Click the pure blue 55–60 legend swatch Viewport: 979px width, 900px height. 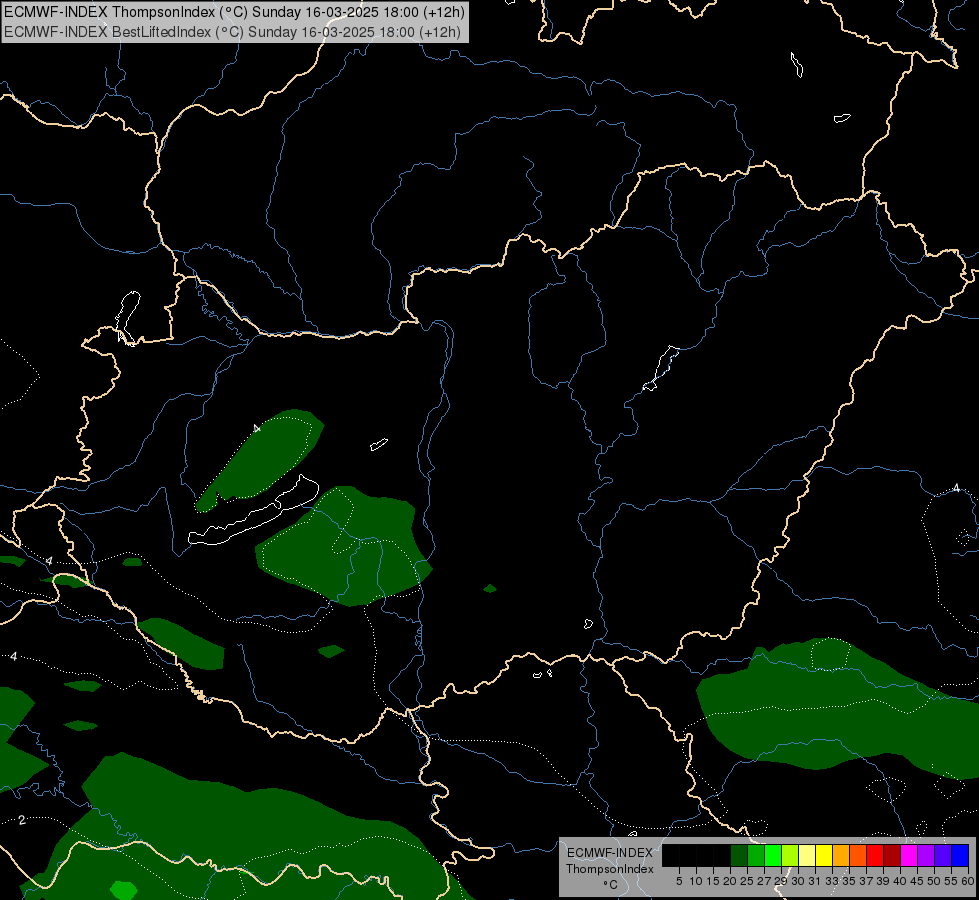(x=960, y=855)
